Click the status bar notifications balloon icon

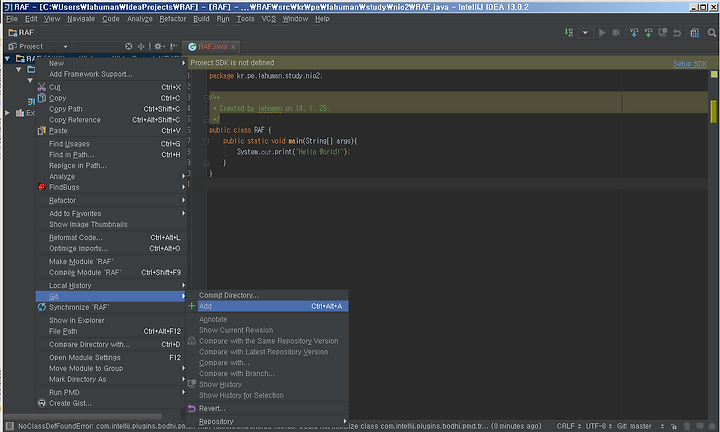(700, 426)
